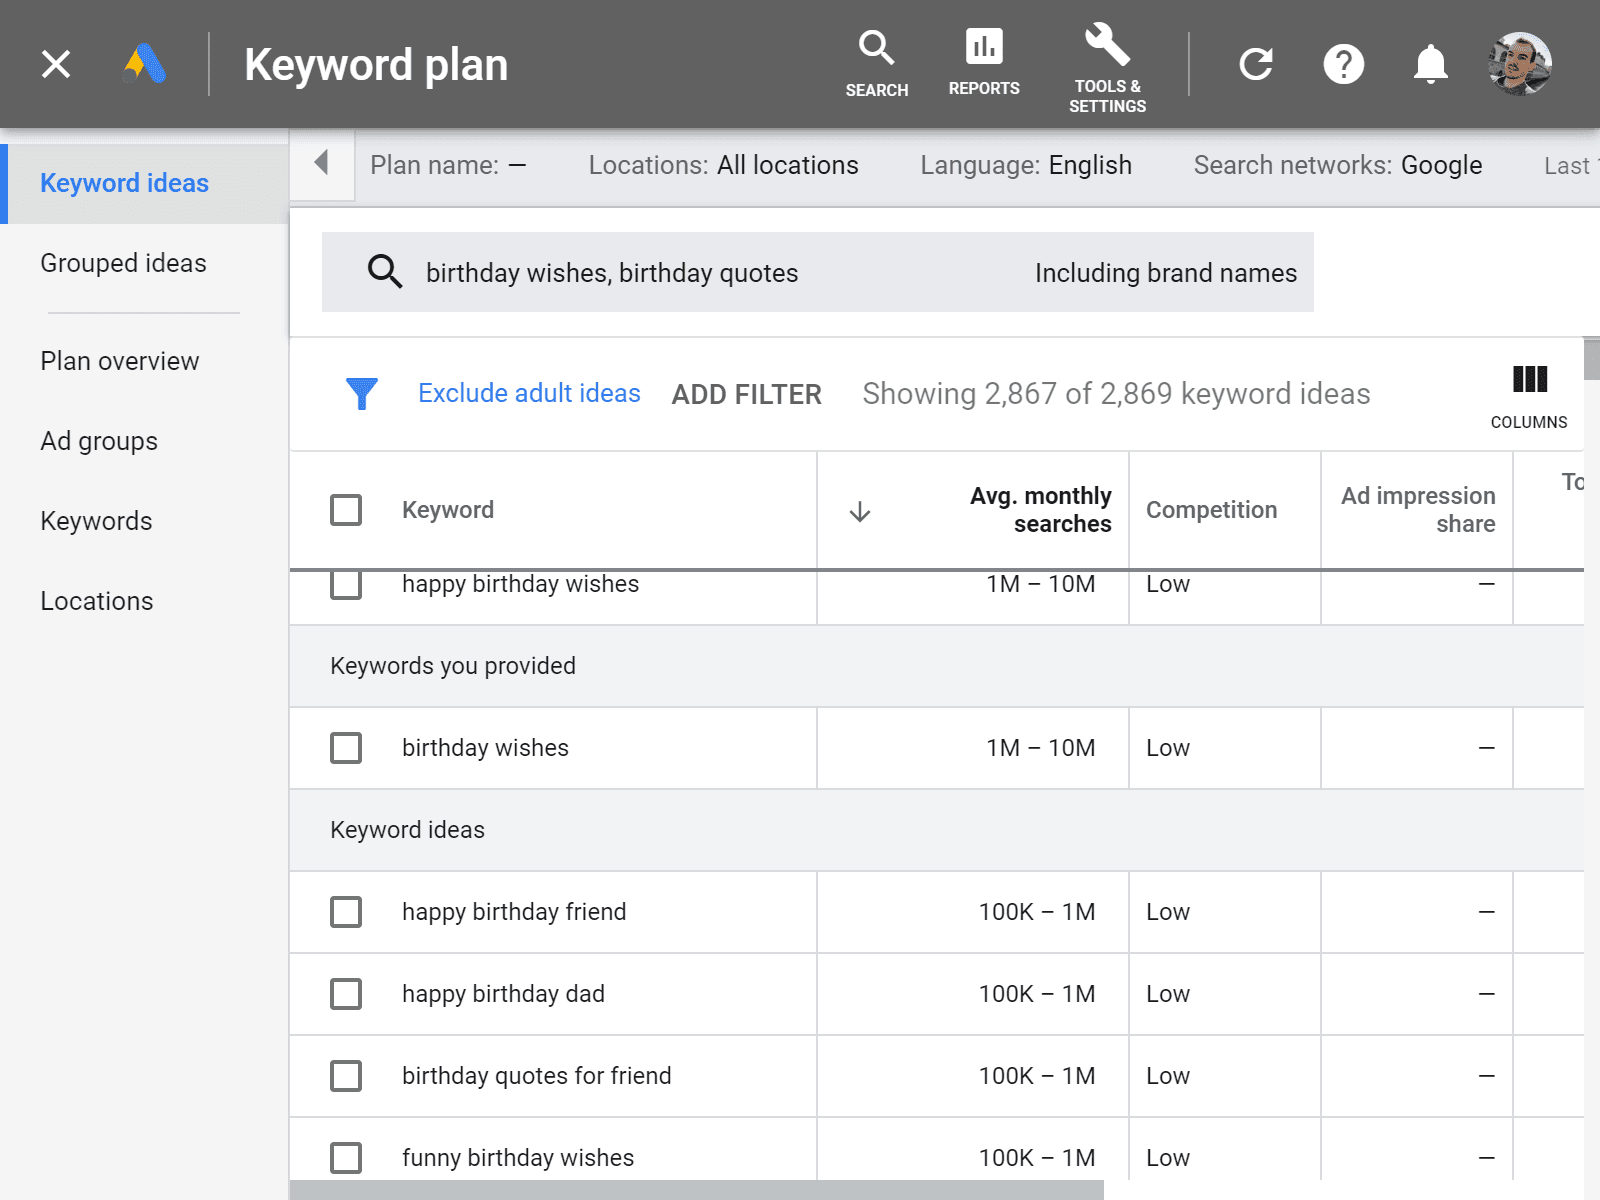Click 'Including brand names' option
1600x1200 pixels.
pyautogui.click(x=1166, y=273)
